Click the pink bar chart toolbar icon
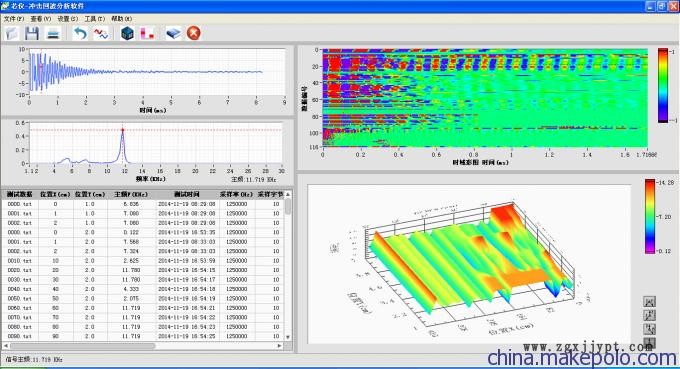Screen dimensions: 680x369 tap(147, 33)
